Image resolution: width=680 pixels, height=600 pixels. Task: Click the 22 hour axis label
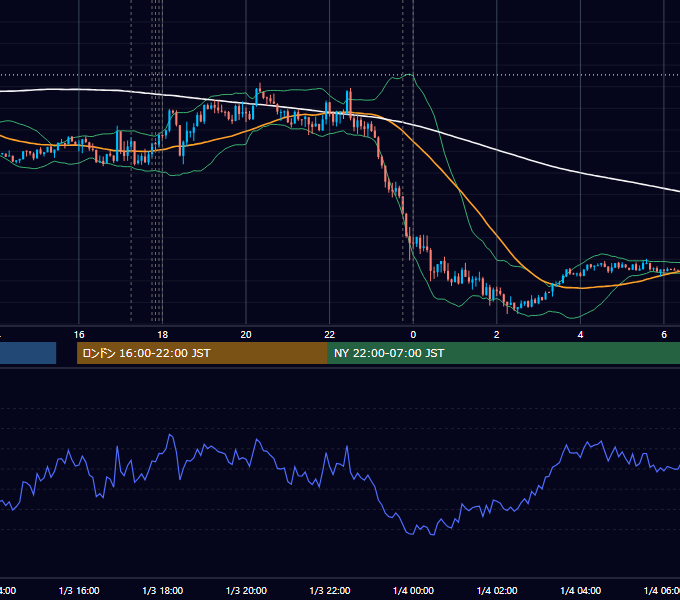[x=330, y=335]
